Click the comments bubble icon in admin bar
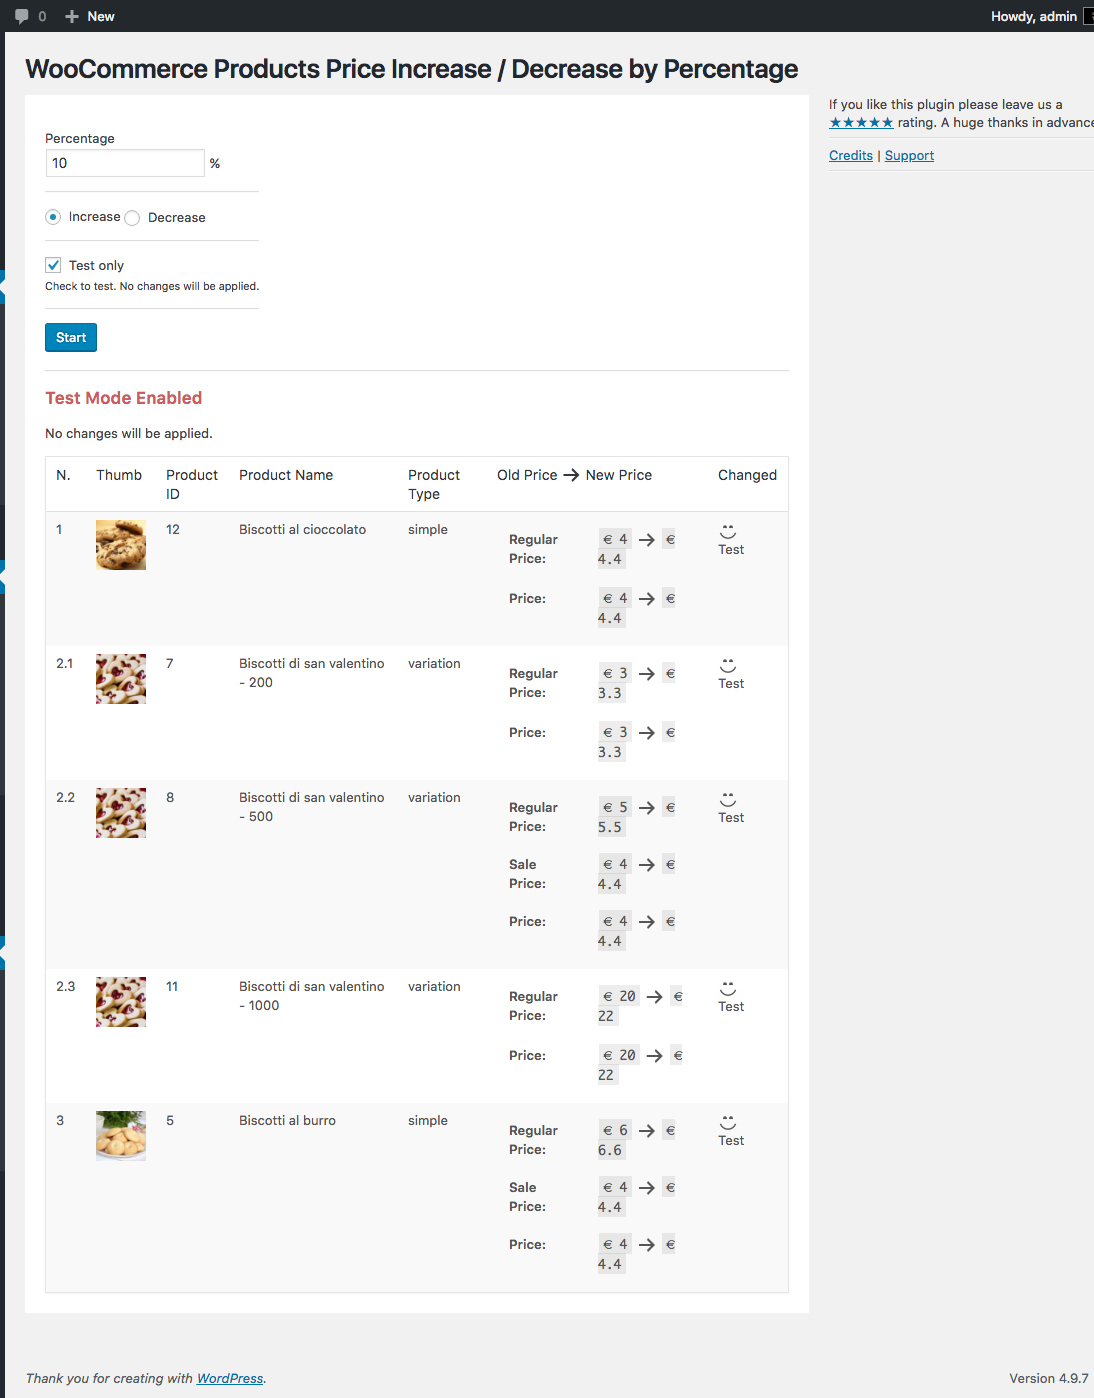1094x1398 pixels. coord(22,16)
